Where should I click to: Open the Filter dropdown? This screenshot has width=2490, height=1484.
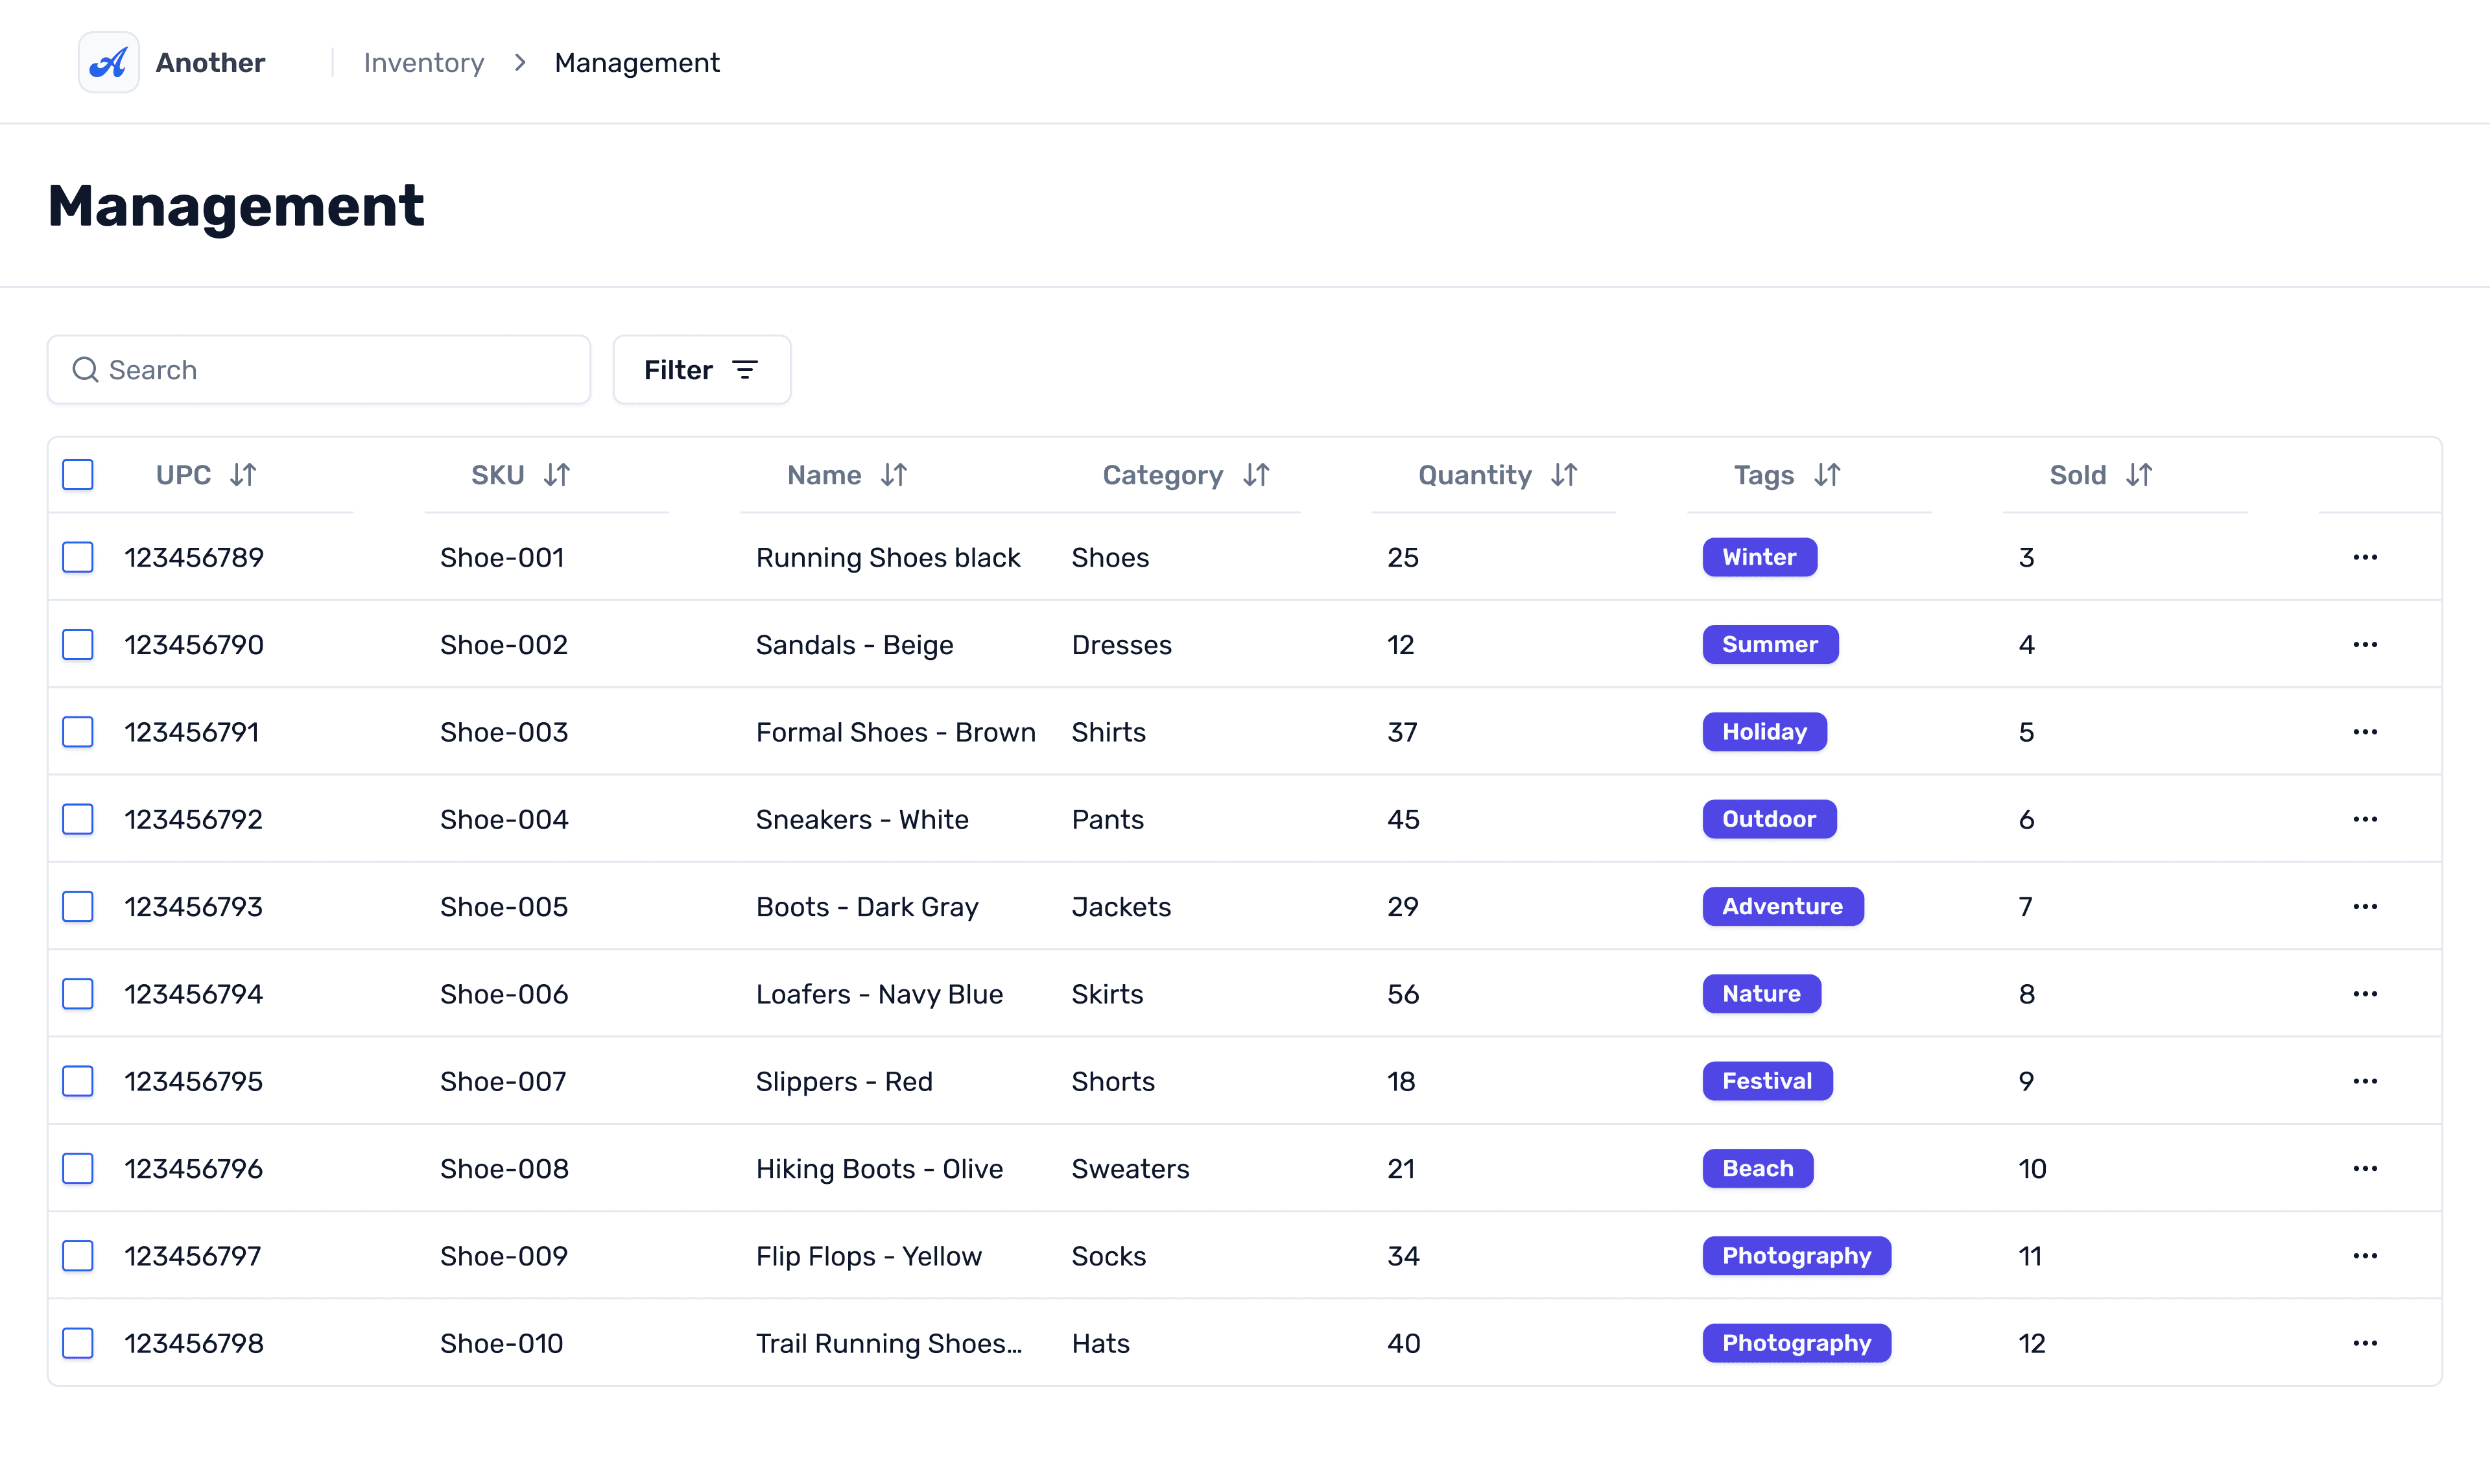tap(701, 370)
